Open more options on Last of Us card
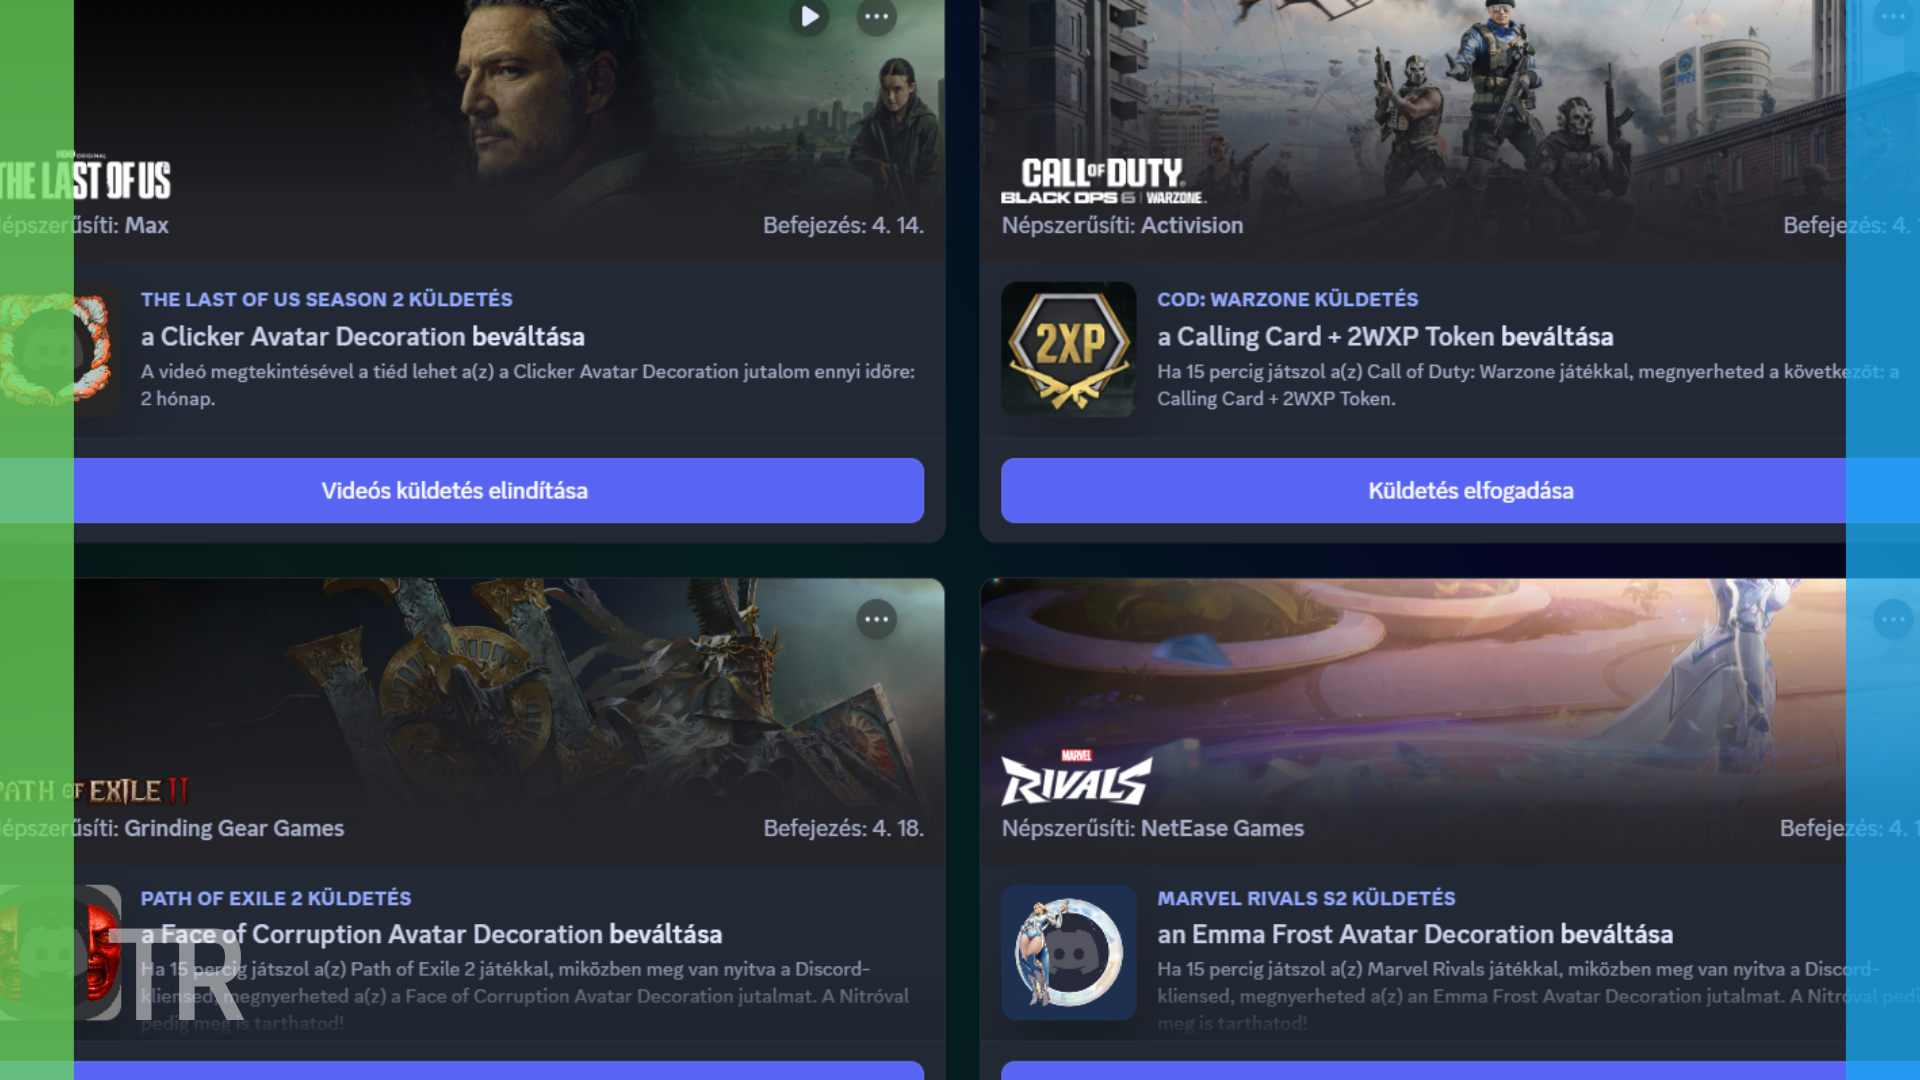Screen dimensions: 1920x1080 (x=877, y=16)
